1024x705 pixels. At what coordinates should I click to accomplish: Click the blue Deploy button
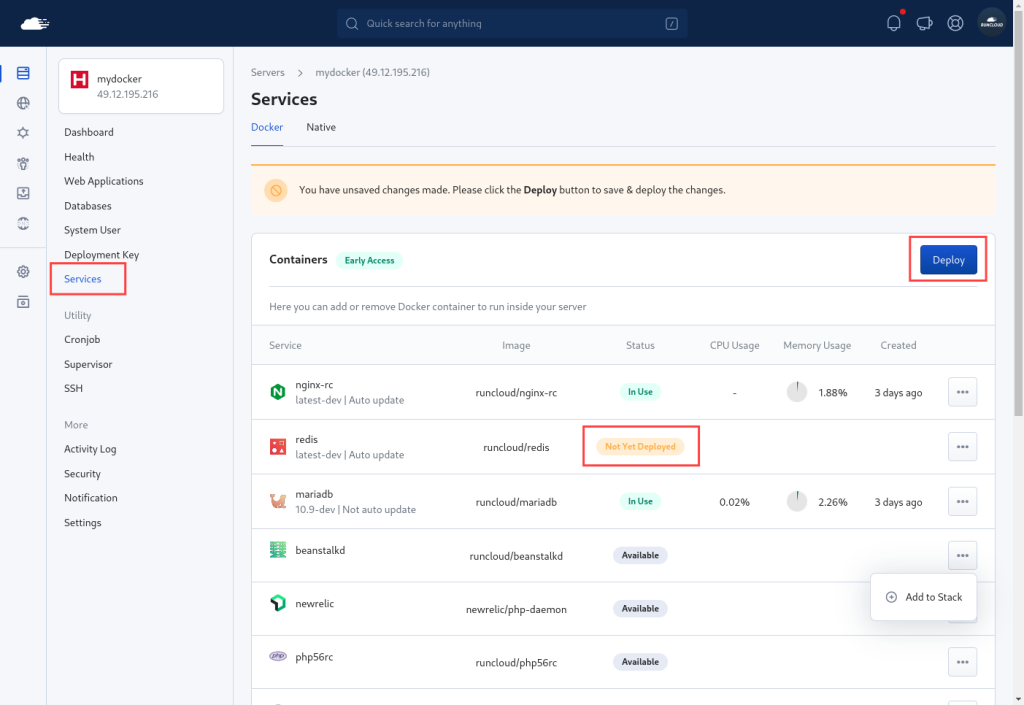click(948, 260)
